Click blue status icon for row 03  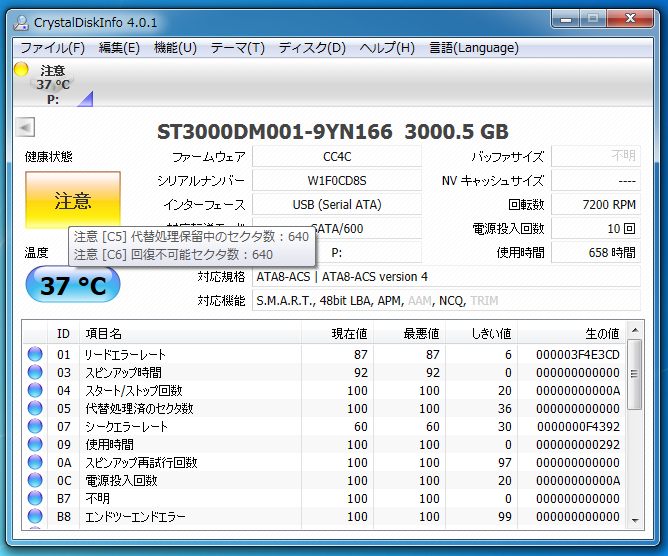[x=35, y=372]
